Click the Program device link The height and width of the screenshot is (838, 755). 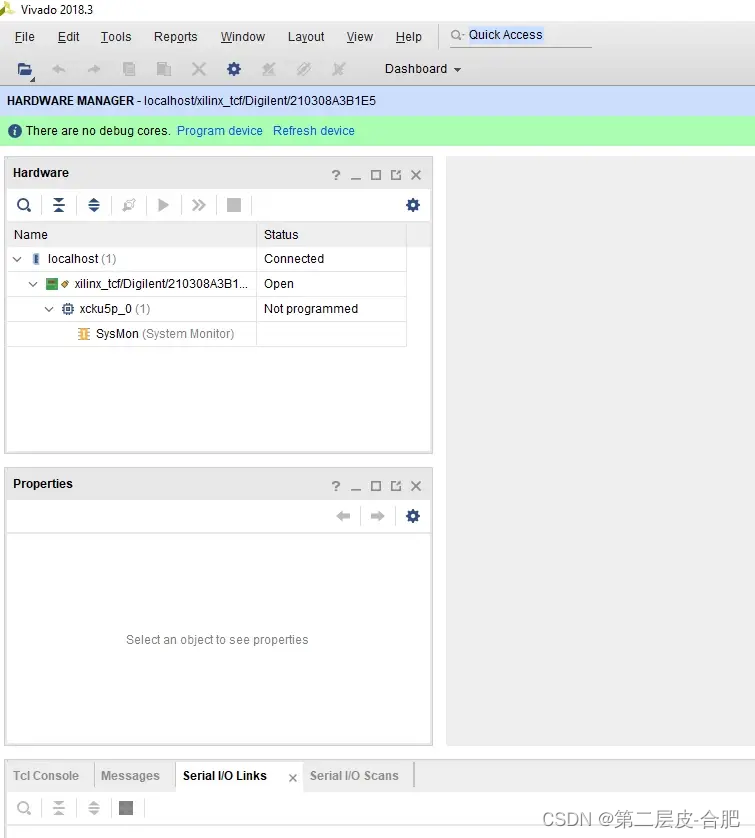click(x=220, y=131)
